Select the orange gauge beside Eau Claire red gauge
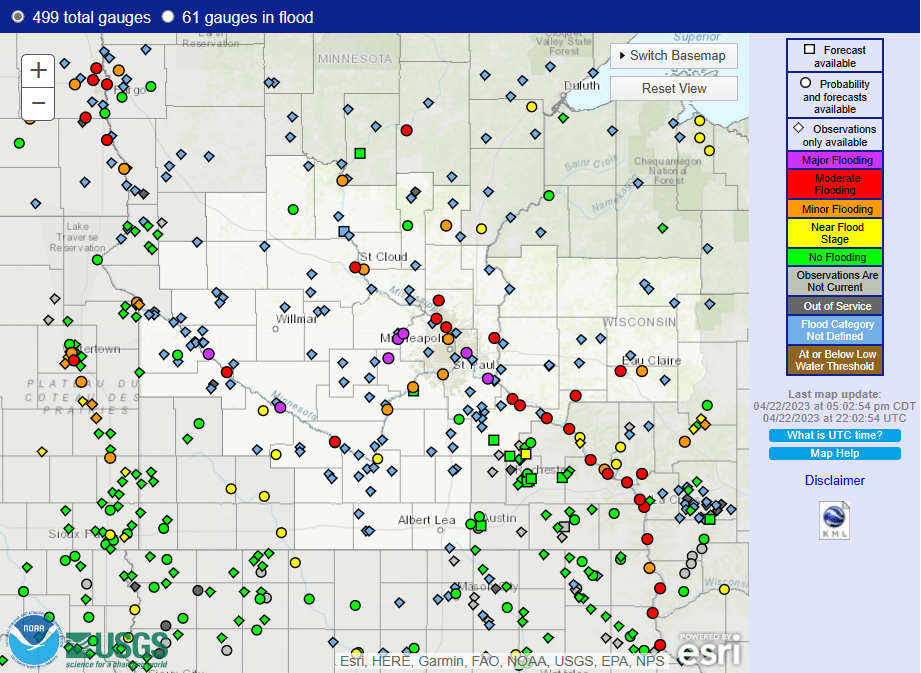The width and height of the screenshot is (921, 673). coord(641,371)
